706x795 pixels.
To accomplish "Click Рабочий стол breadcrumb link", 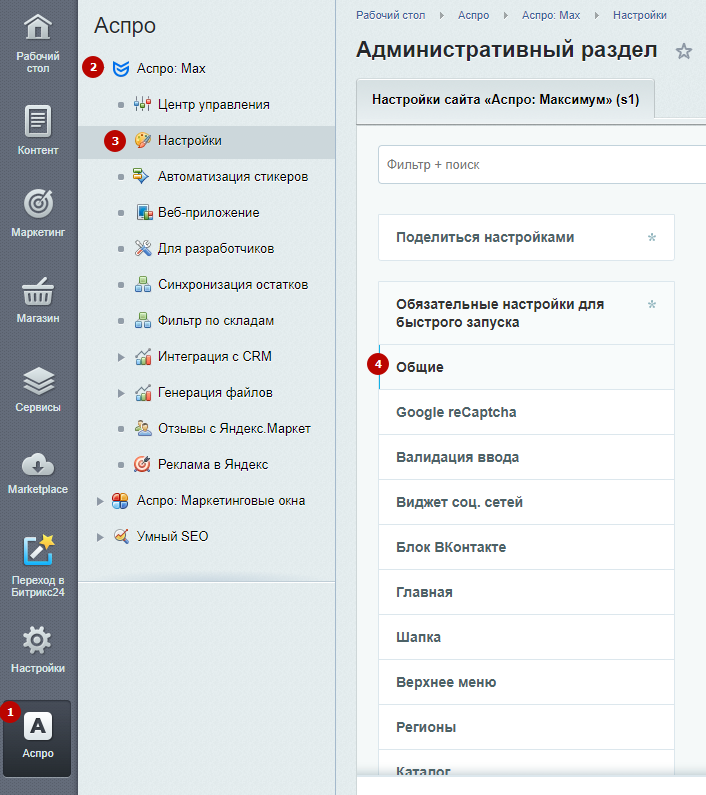I will pos(391,15).
